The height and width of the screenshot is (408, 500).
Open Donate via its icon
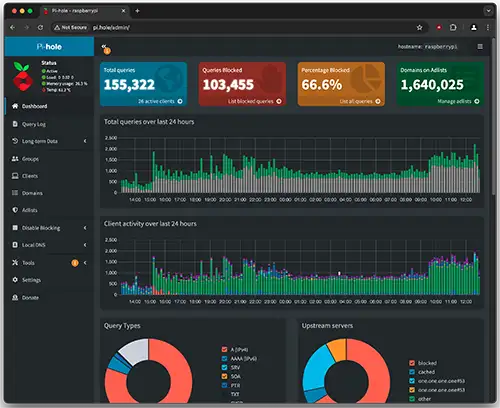15,297
